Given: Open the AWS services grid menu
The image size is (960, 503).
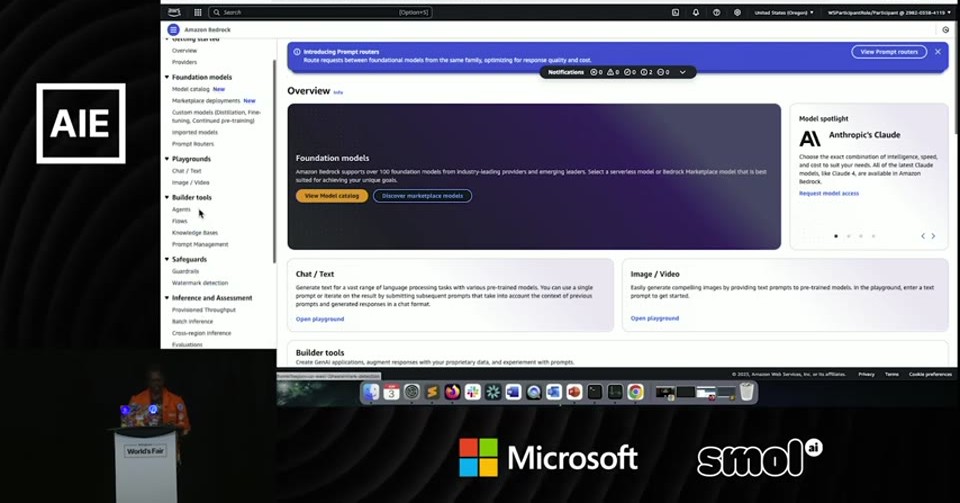Looking at the screenshot, I should pos(198,12).
